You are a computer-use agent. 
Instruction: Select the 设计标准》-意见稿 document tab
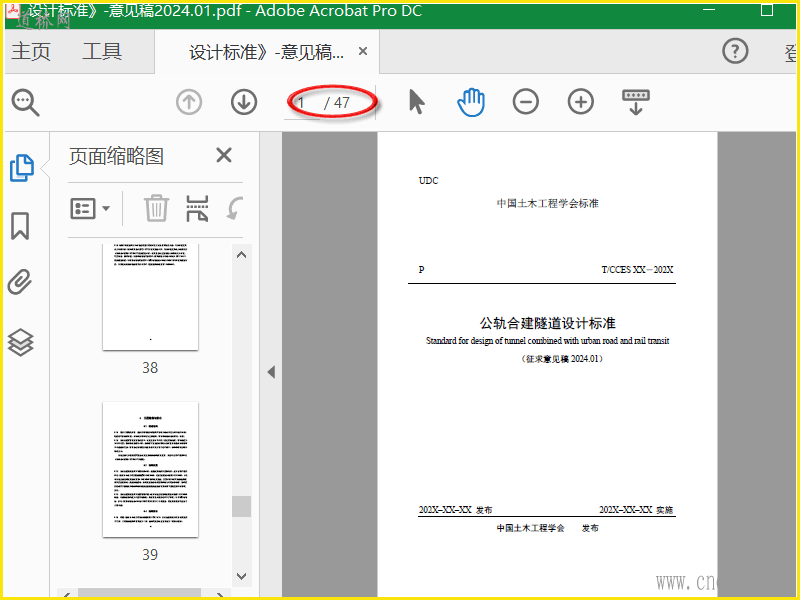(x=266, y=52)
